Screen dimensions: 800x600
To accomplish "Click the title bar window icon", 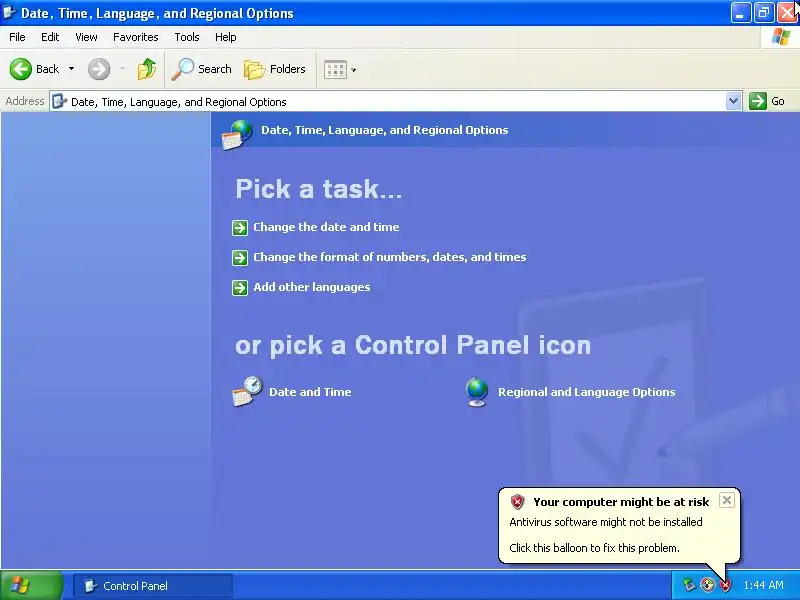I will click(x=9, y=12).
